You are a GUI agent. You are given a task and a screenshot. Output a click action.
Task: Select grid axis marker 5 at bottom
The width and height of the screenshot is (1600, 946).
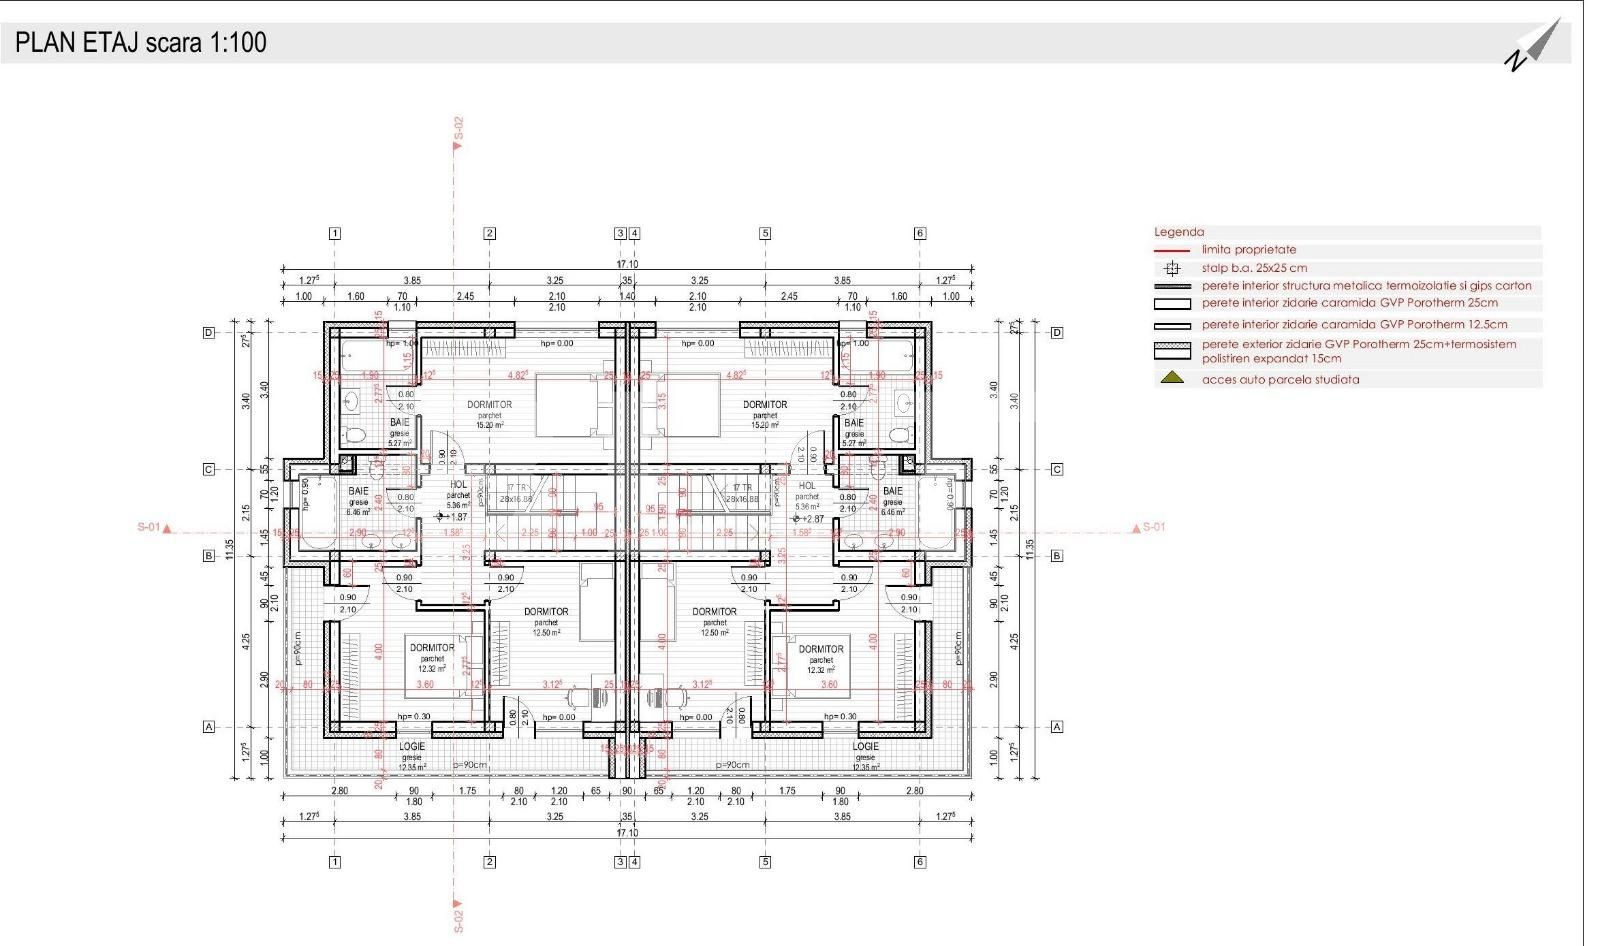pos(765,861)
